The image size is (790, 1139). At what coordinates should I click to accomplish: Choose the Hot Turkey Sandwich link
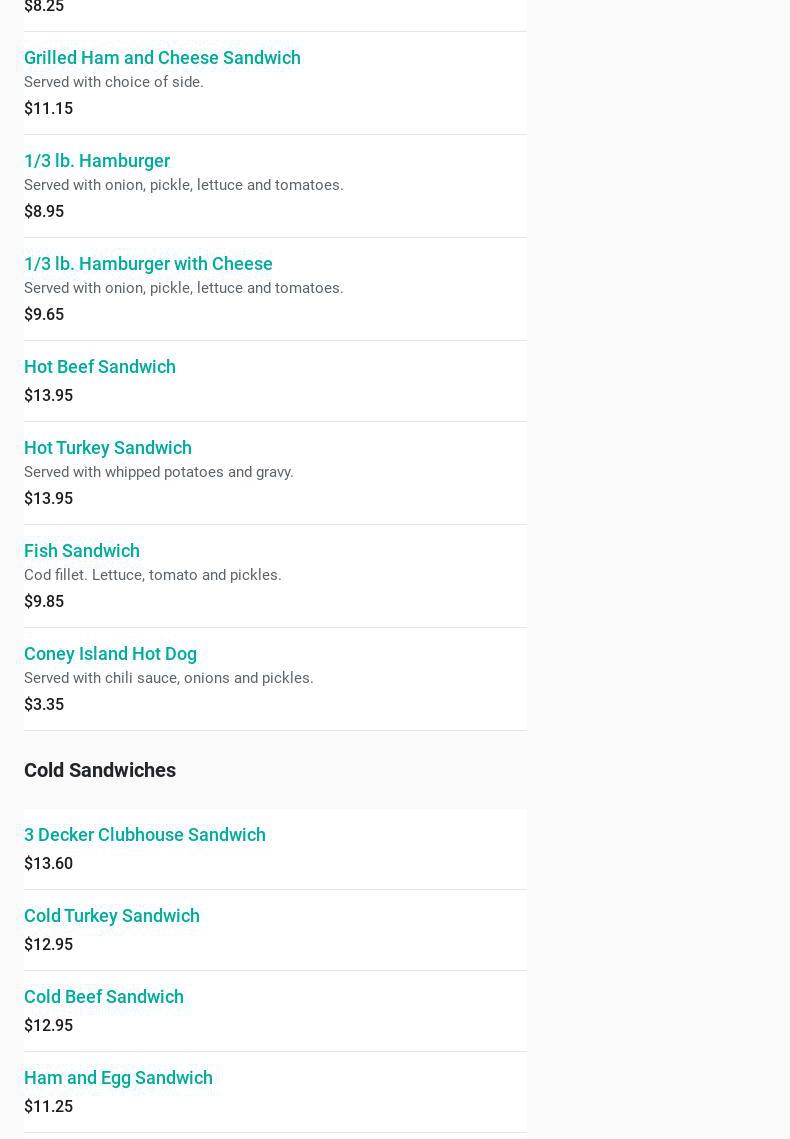pyautogui.click(x=108, y=448)
